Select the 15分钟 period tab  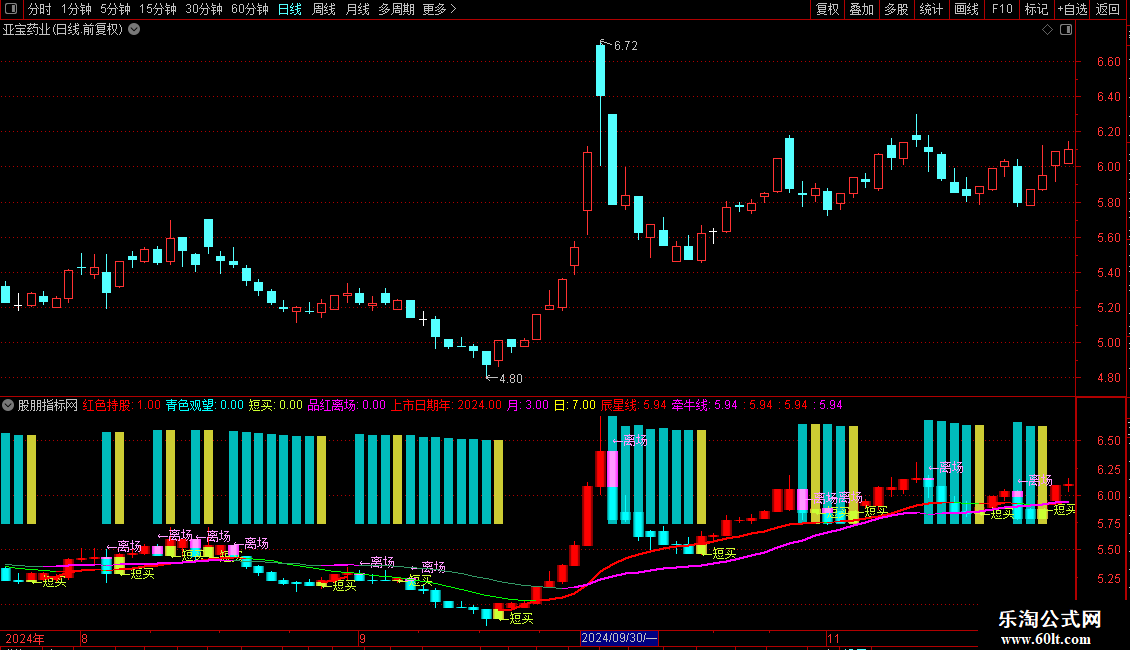pos(158,9)
